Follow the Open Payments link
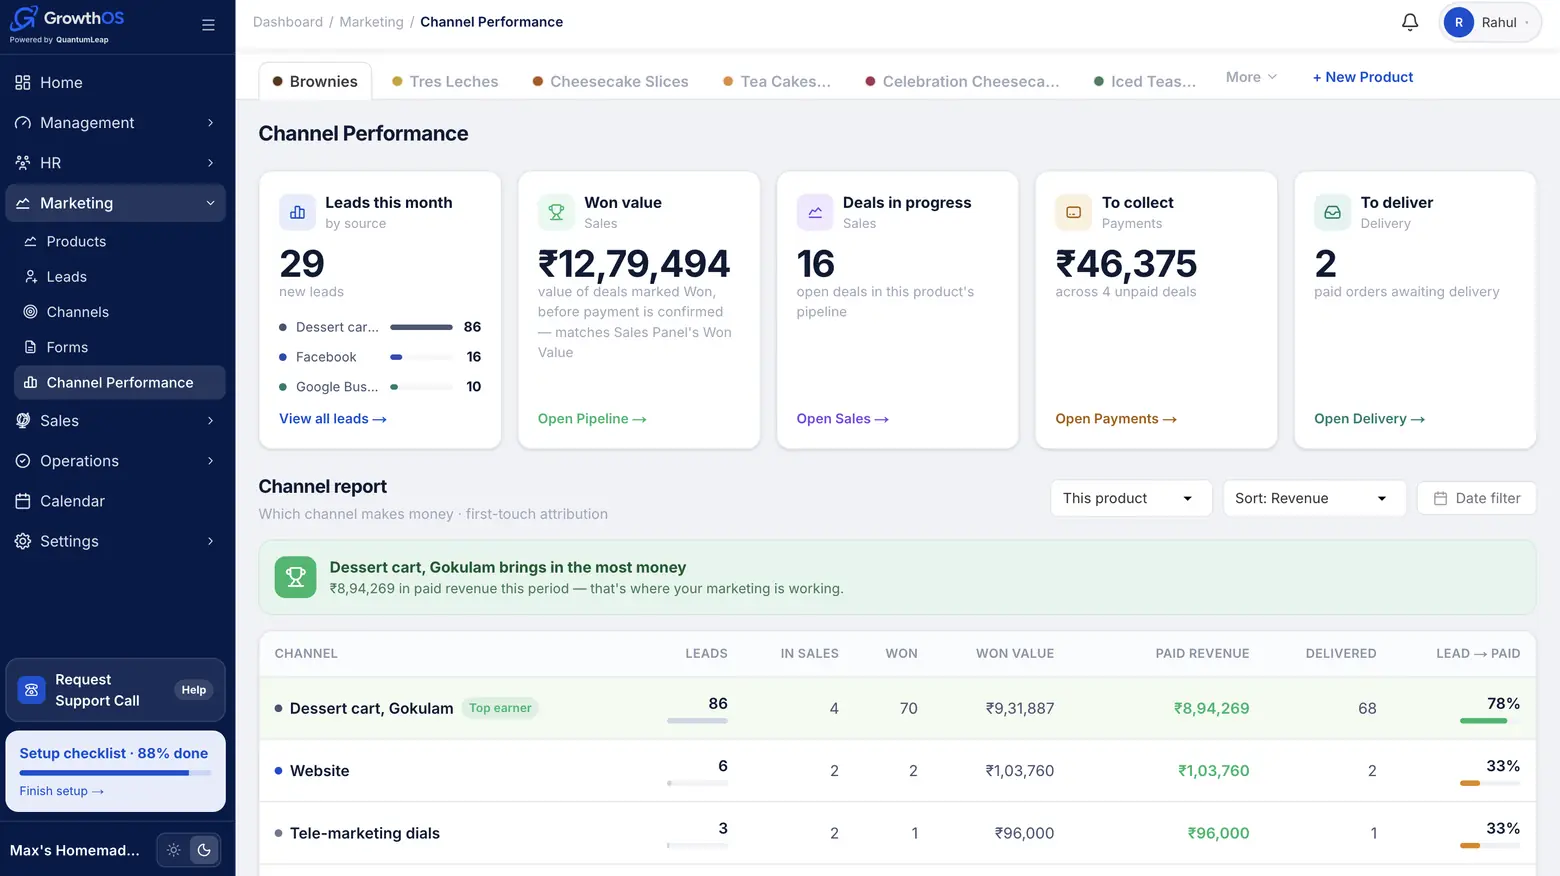Screen dimensions: 1560x876 pyautogui.click(x=1116, y=419)
